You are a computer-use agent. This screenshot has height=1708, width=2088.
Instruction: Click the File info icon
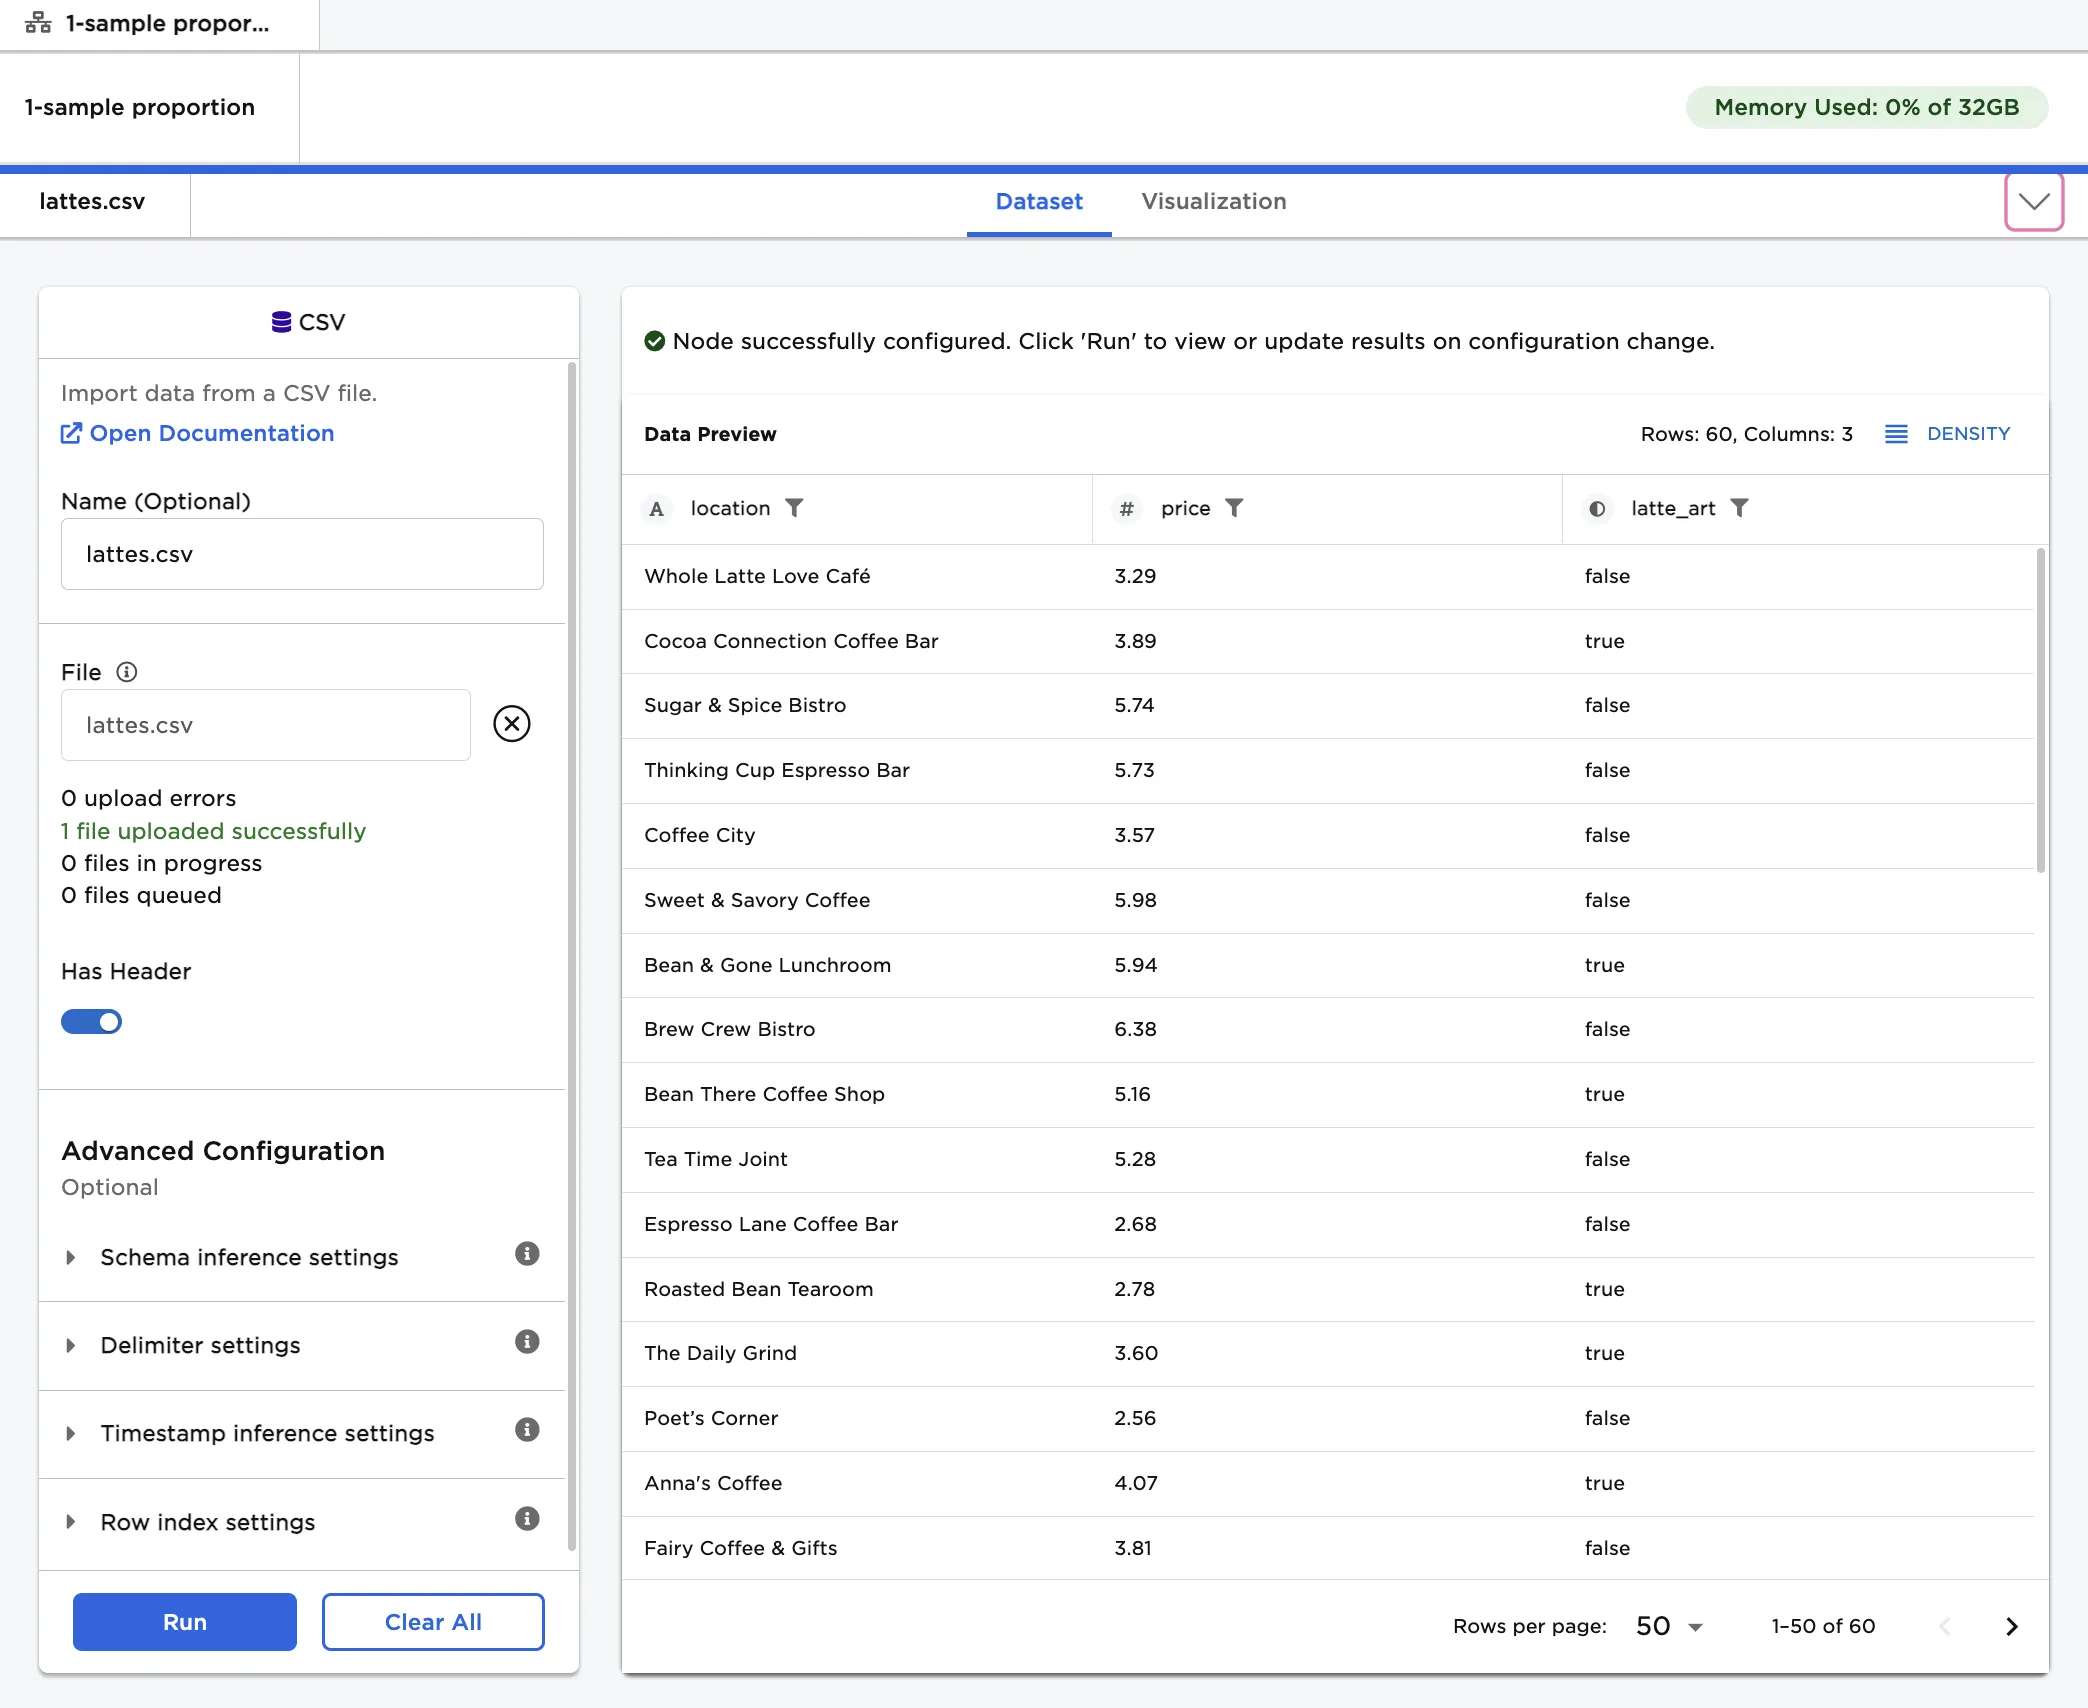coord(126,672)
